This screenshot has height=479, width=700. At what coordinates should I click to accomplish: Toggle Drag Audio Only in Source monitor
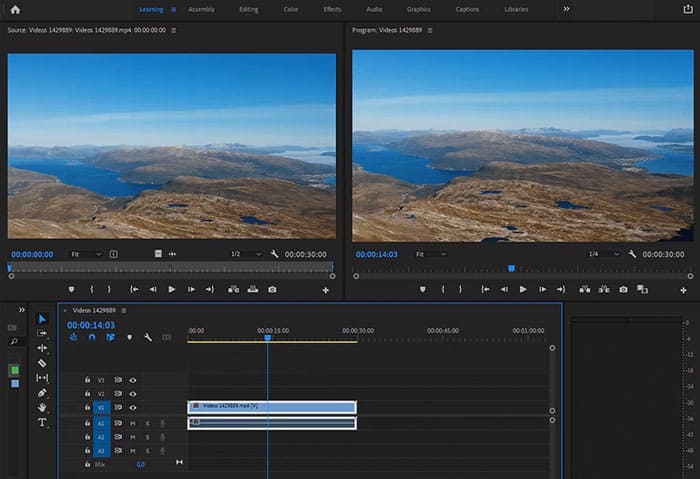pos(172,254)
